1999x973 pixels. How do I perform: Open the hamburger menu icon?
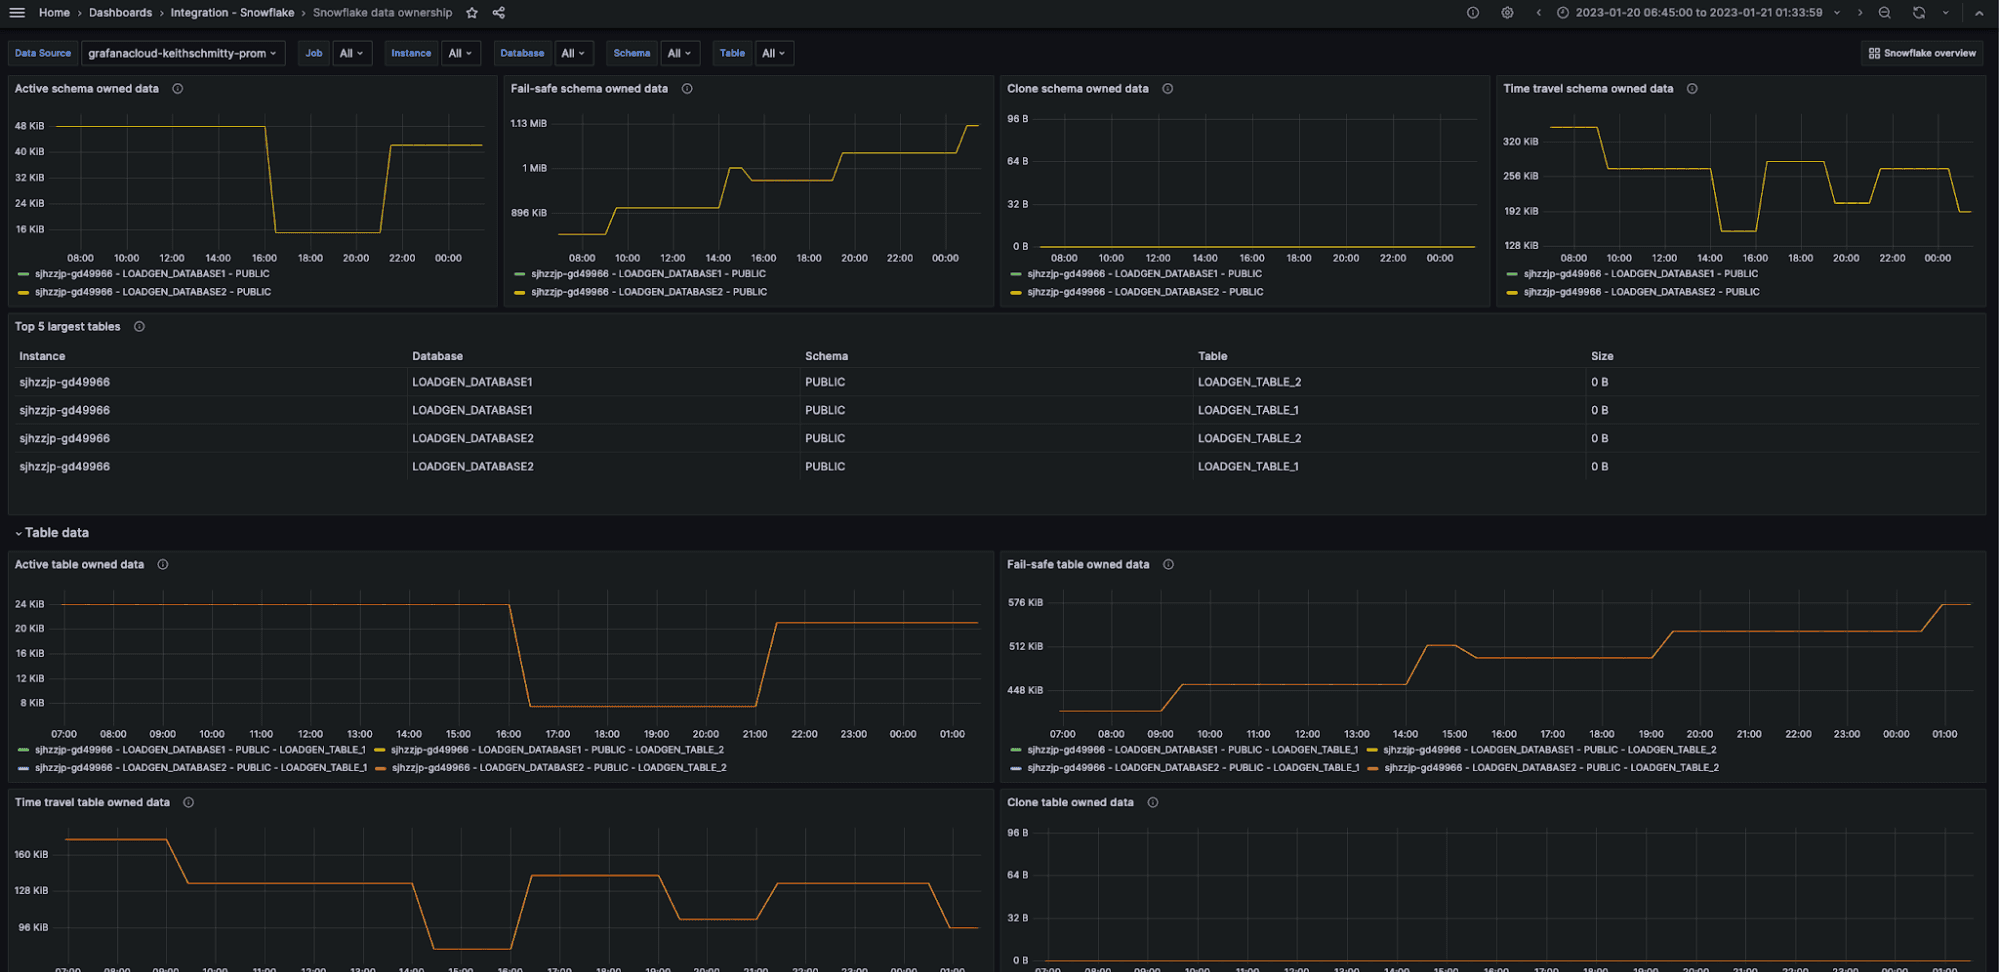tap(17, 12)
